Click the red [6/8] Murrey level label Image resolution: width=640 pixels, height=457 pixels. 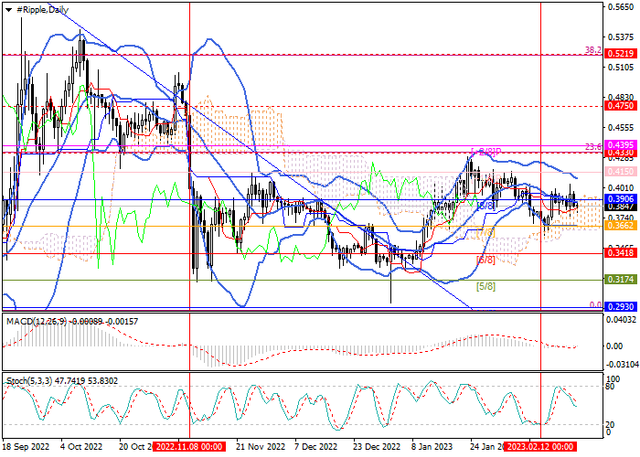(x=485, y=260)
